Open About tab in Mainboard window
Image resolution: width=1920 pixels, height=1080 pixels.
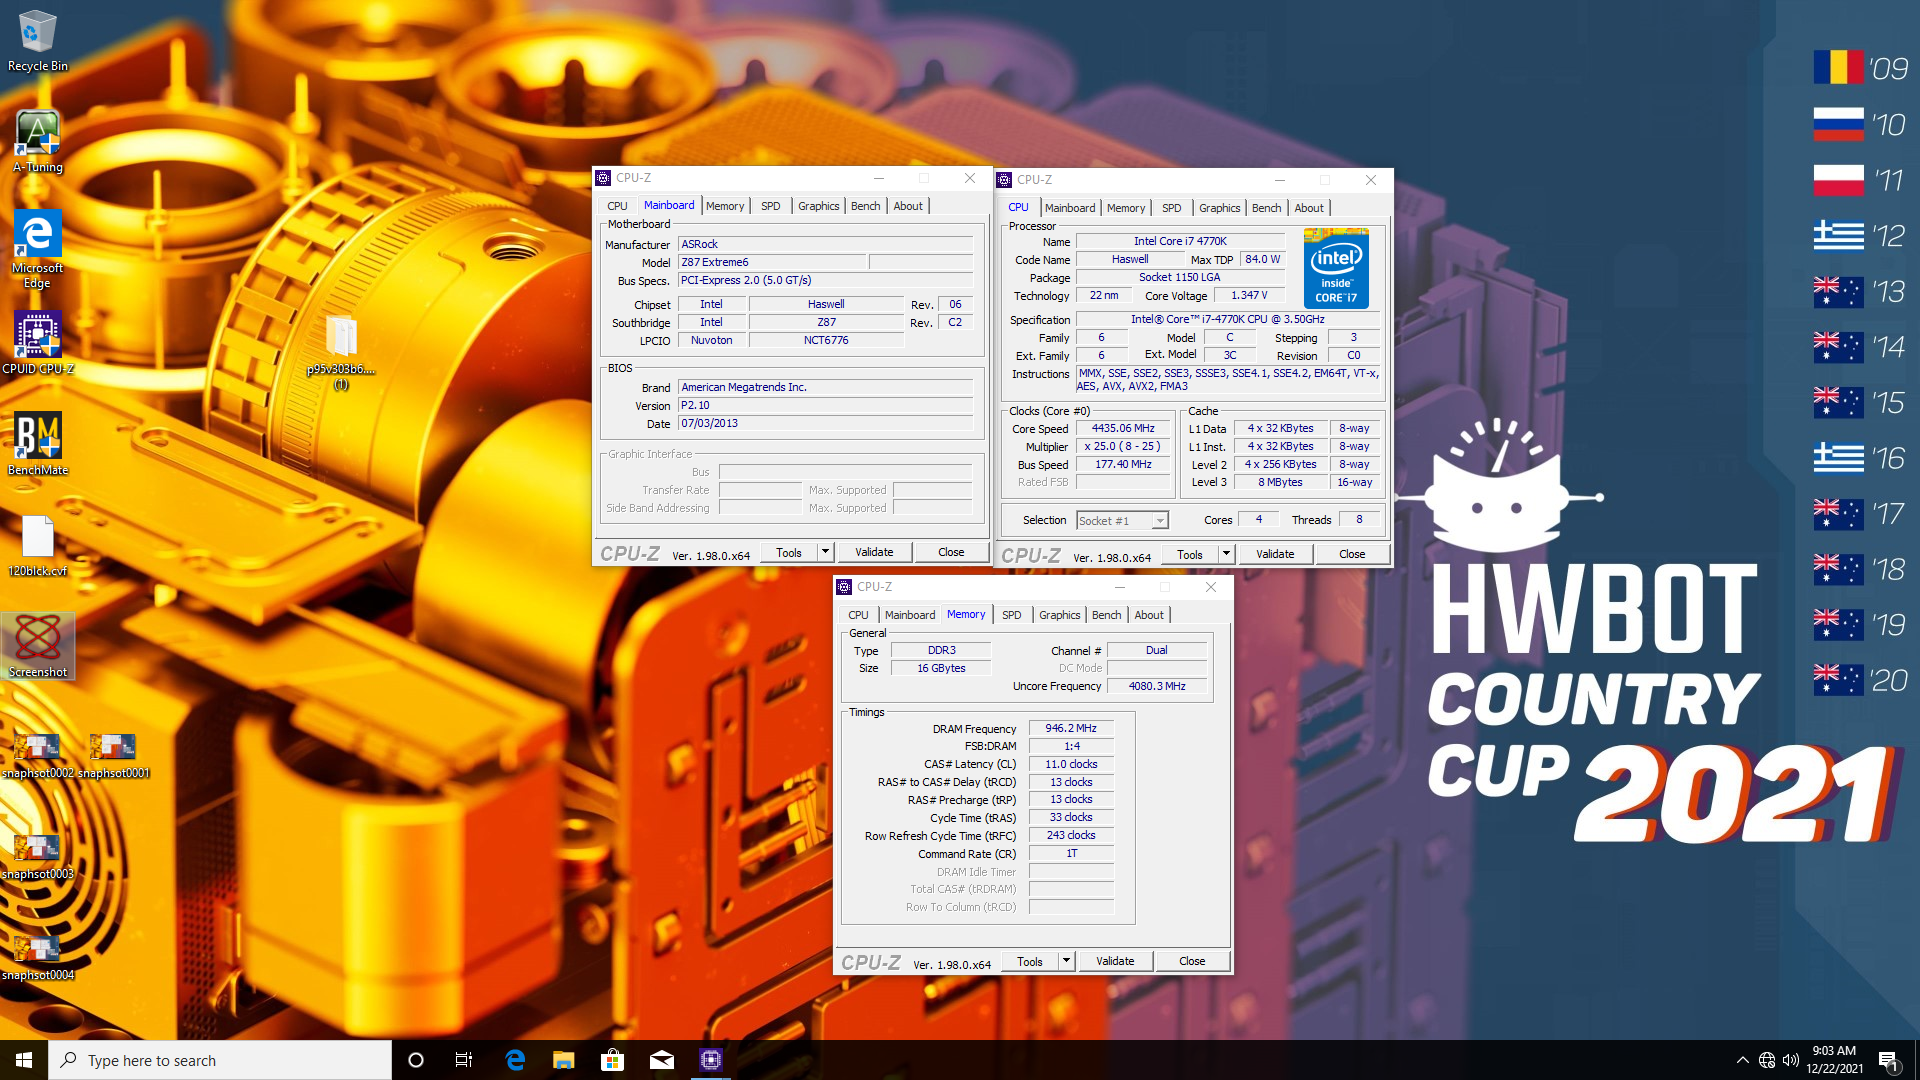908,206
